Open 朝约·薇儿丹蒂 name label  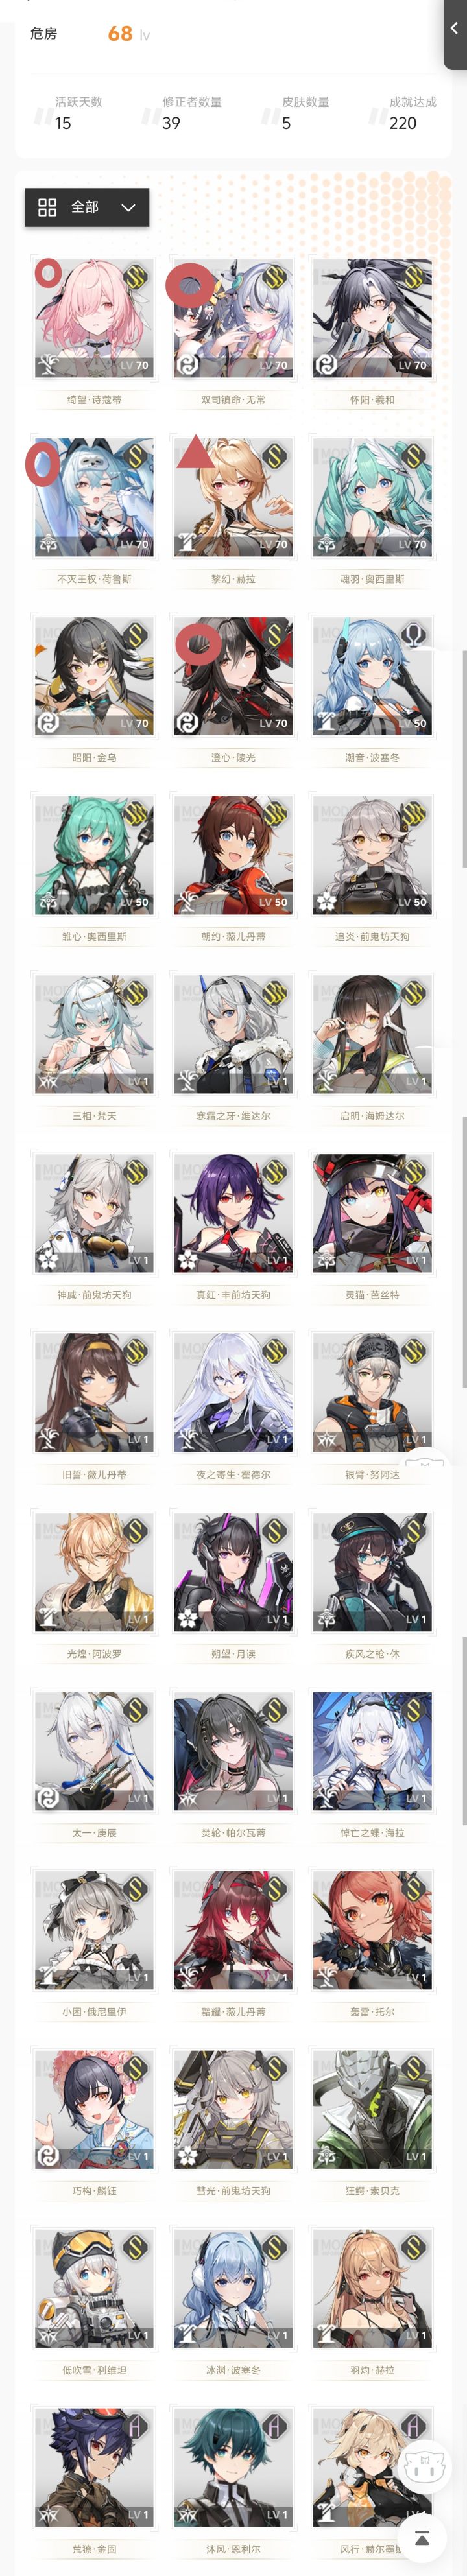(x=233, y=937)
